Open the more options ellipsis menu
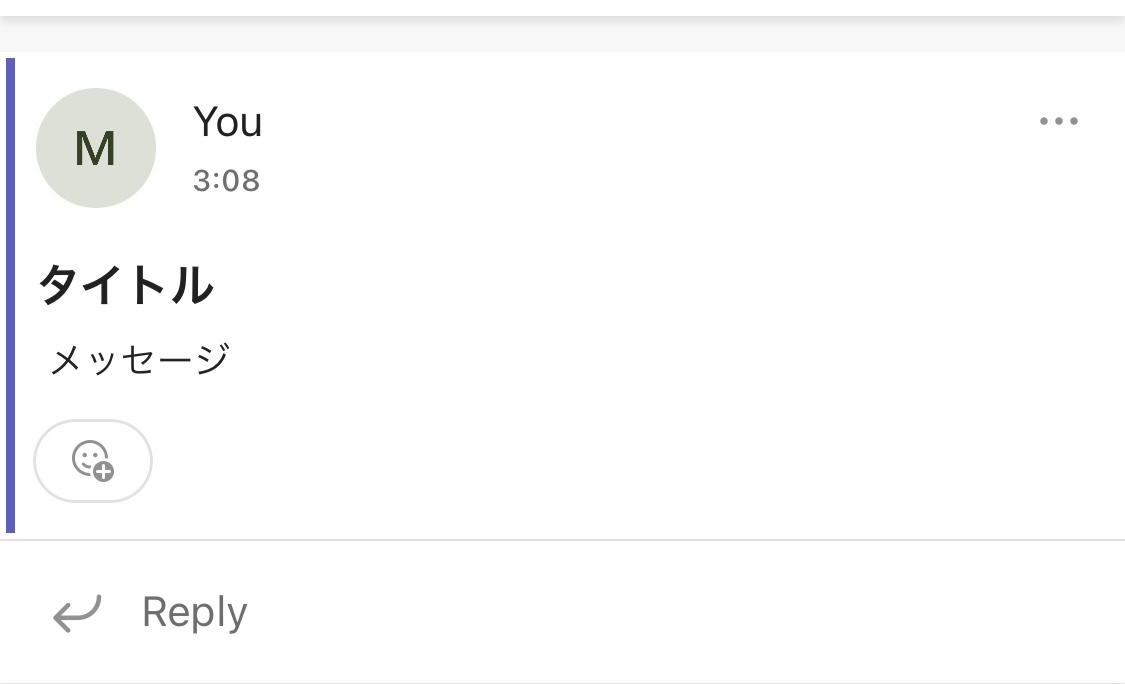The height and width of the screenshot is (684, 1125). click(x=1059, y=121)
